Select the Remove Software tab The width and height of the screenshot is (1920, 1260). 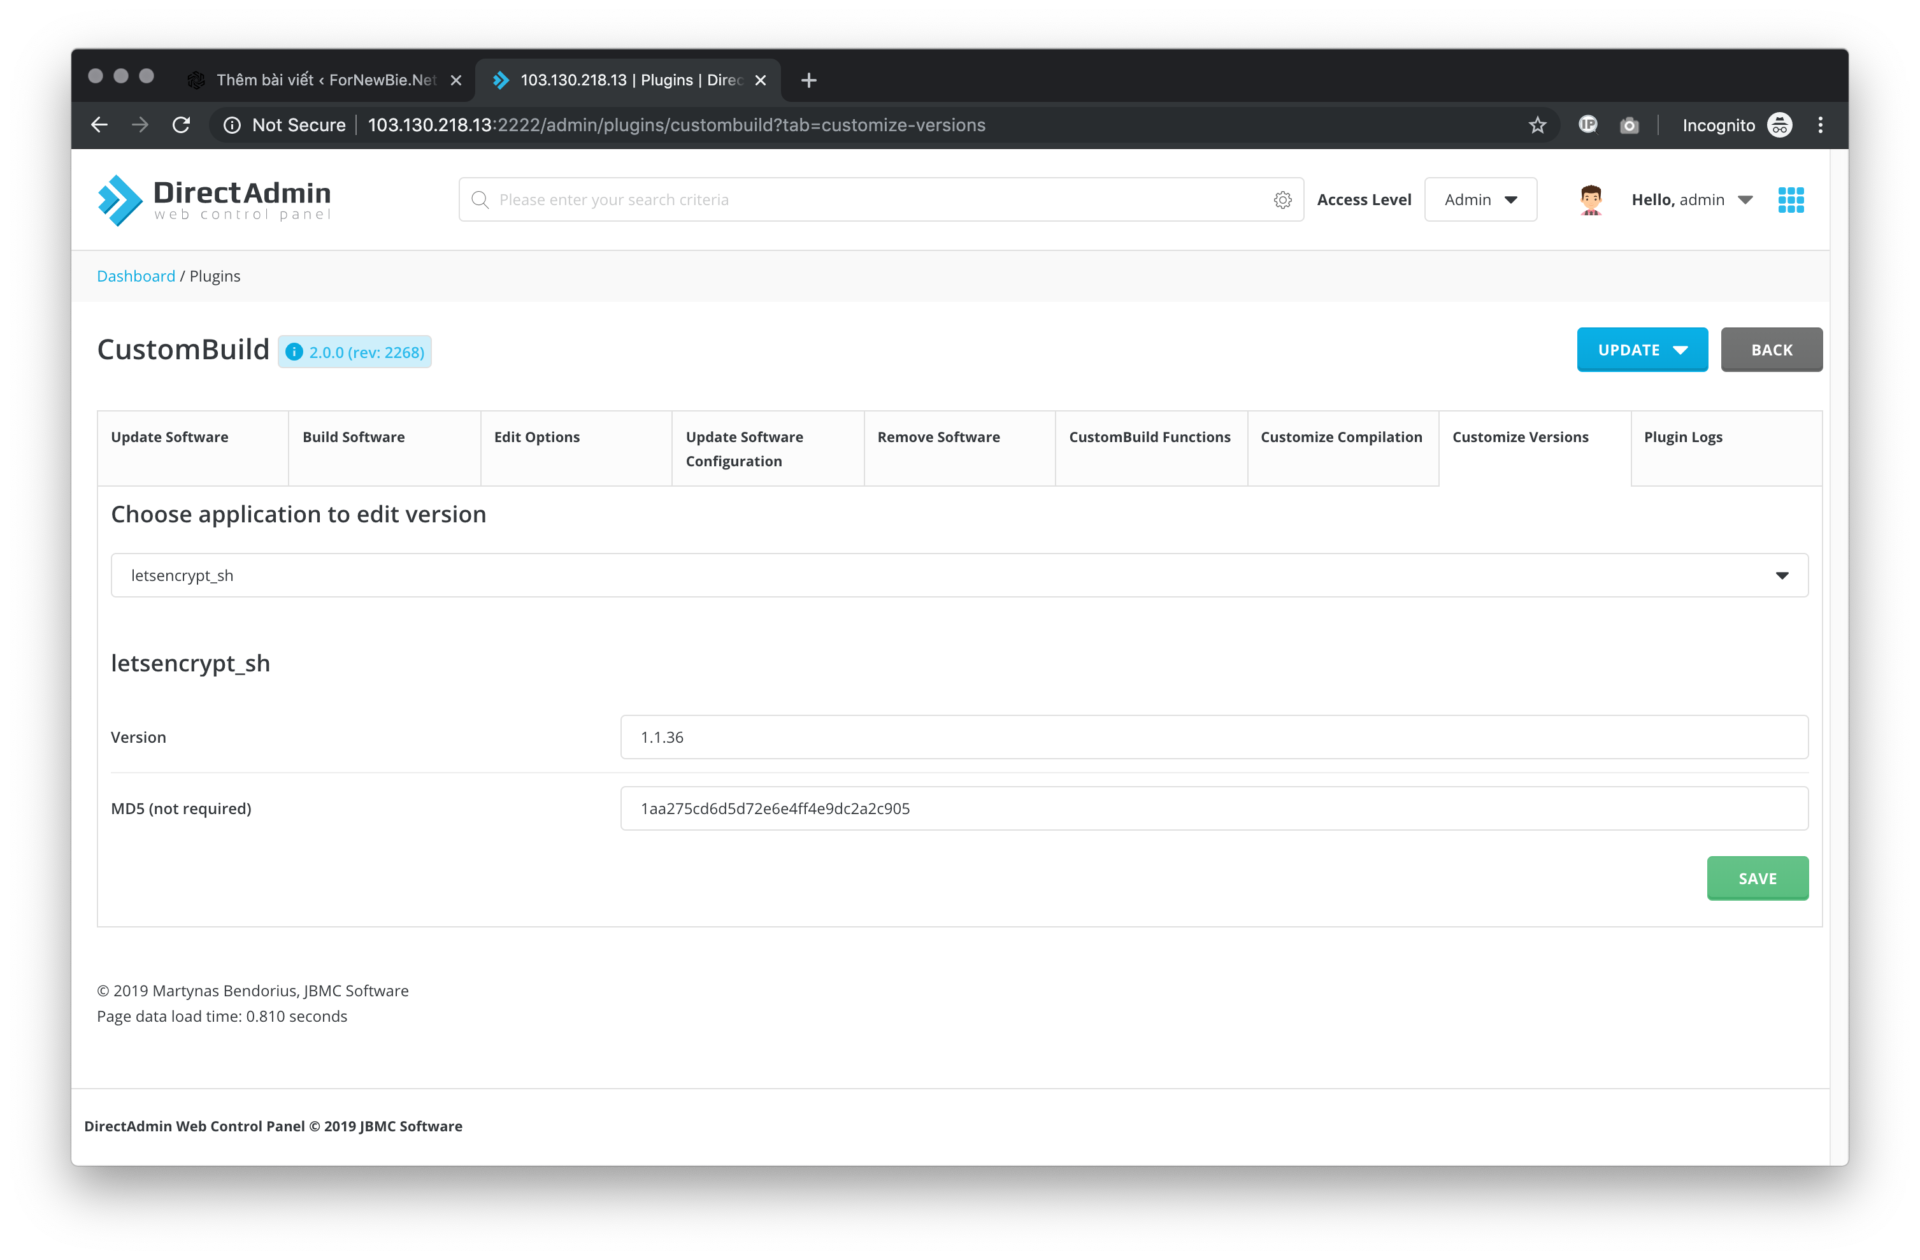coord(959,448)
